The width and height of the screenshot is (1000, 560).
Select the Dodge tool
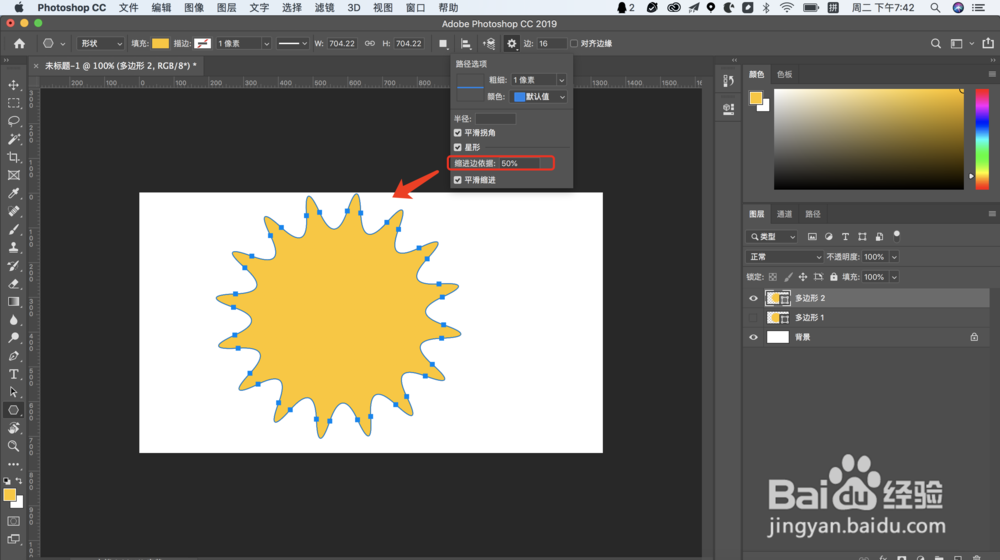[13, 338]
